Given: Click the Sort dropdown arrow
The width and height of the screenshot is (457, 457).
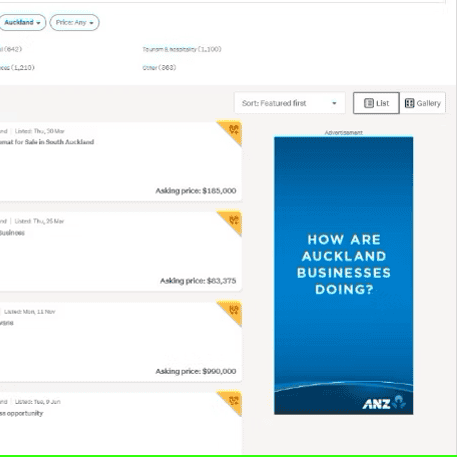Looking at the screenshot, I should [x=334, y=103].
